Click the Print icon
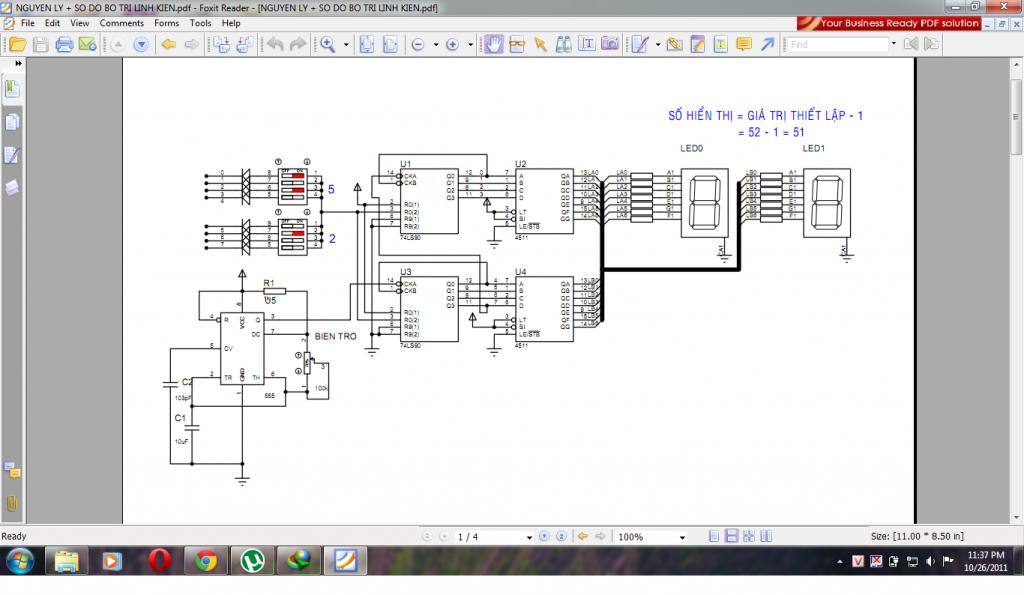The width and height of the screenshot is (1024, 595). point(64,44)
